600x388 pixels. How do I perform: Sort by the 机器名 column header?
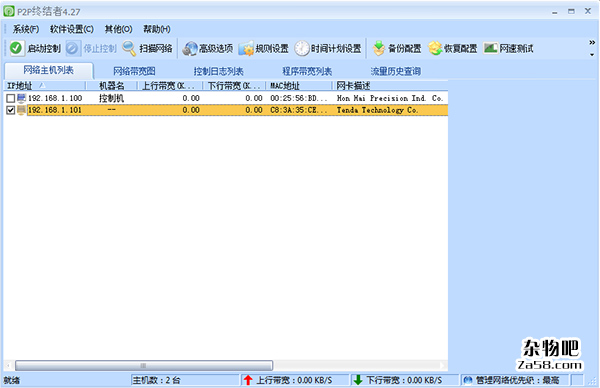tap(111, 86)
